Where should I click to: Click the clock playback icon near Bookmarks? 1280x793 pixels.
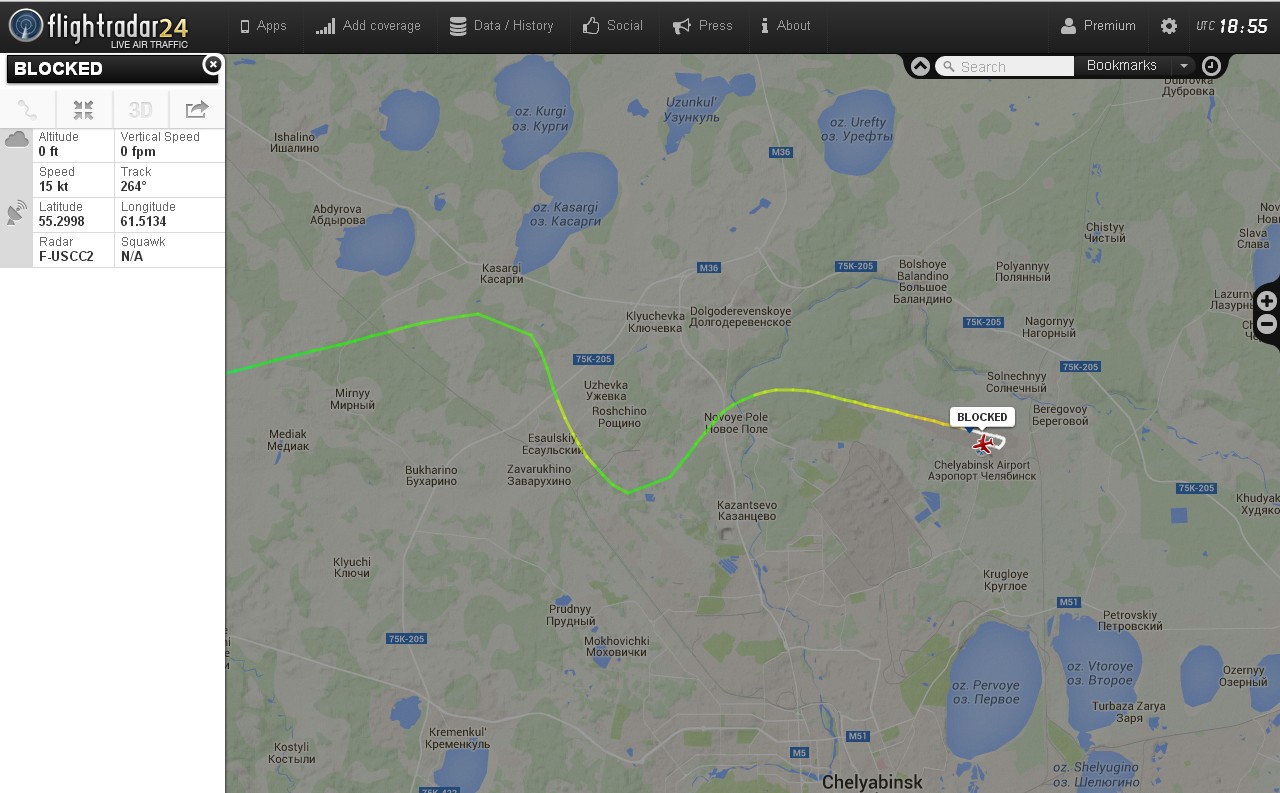(x=1211, y=66)
